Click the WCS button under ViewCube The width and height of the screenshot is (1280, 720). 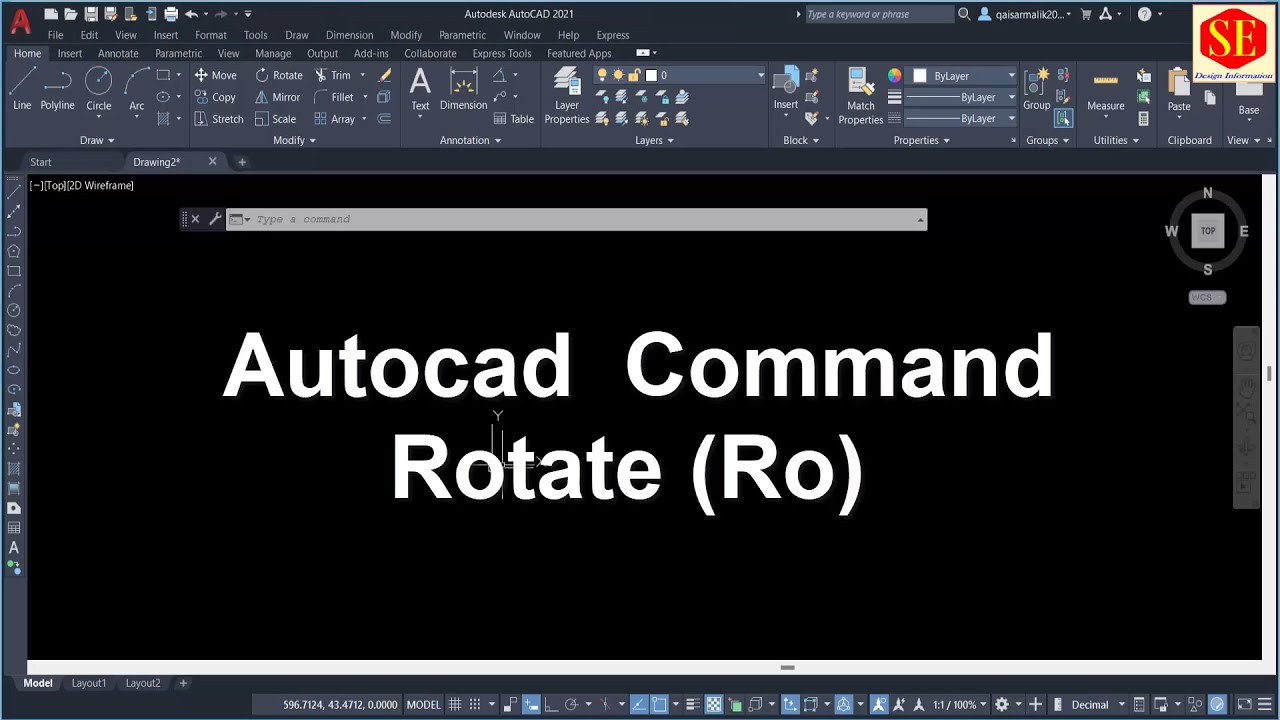(1207, 297)
